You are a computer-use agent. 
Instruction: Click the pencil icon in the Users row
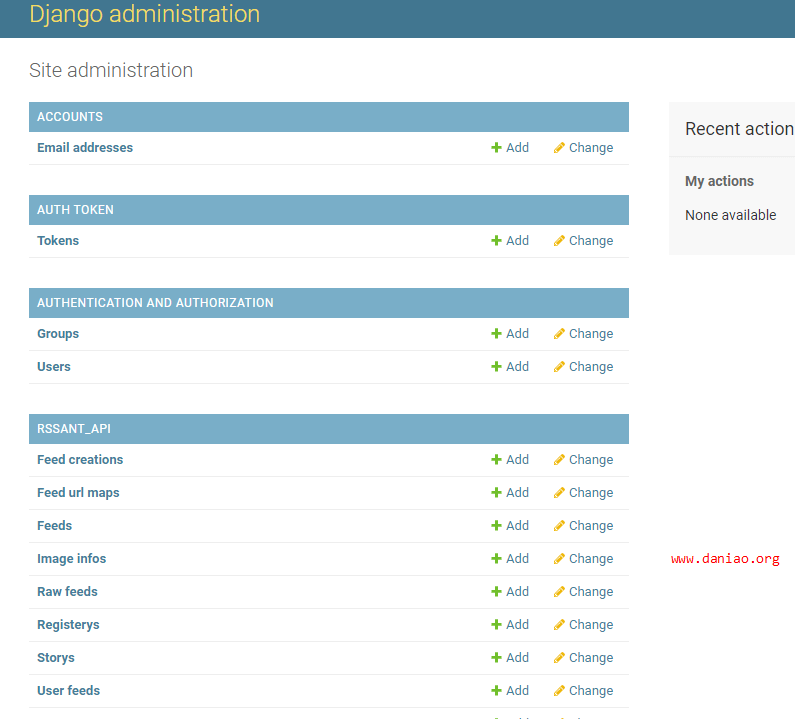point(559,367)
